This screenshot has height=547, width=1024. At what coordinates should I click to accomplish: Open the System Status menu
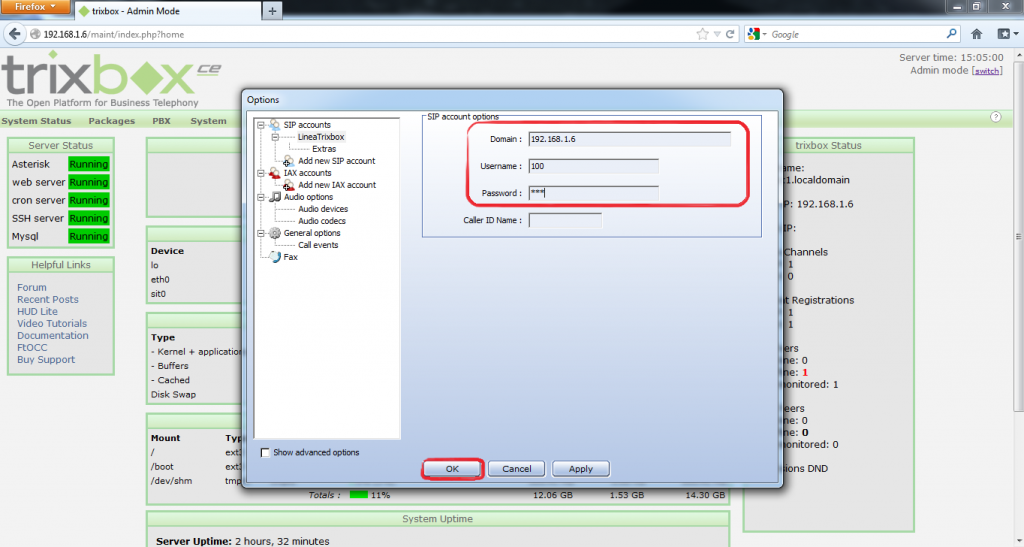[36, 121]
